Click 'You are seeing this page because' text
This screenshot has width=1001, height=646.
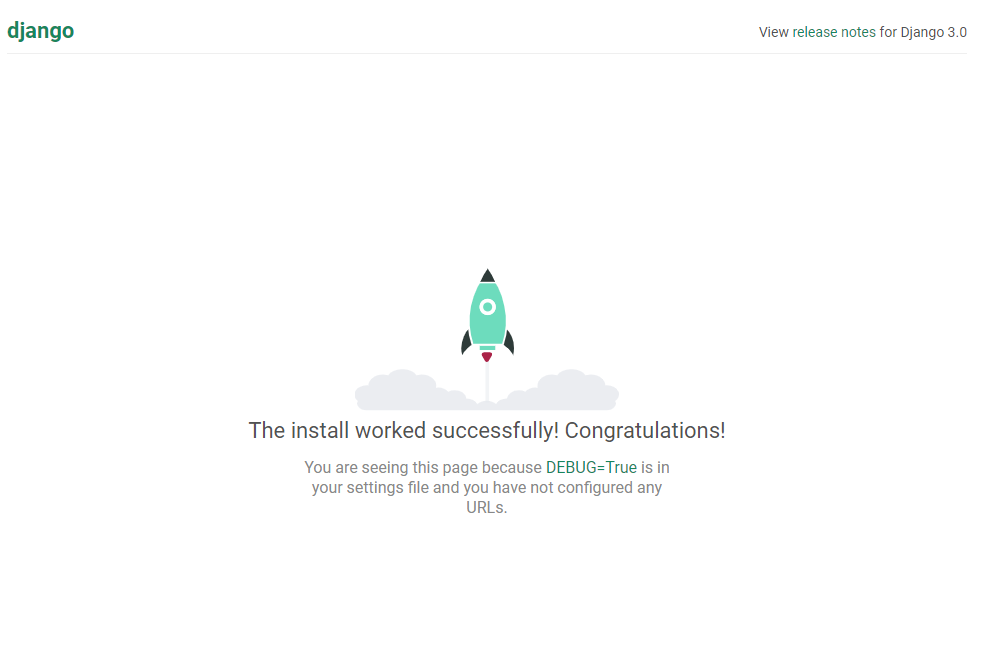(423, 467)
